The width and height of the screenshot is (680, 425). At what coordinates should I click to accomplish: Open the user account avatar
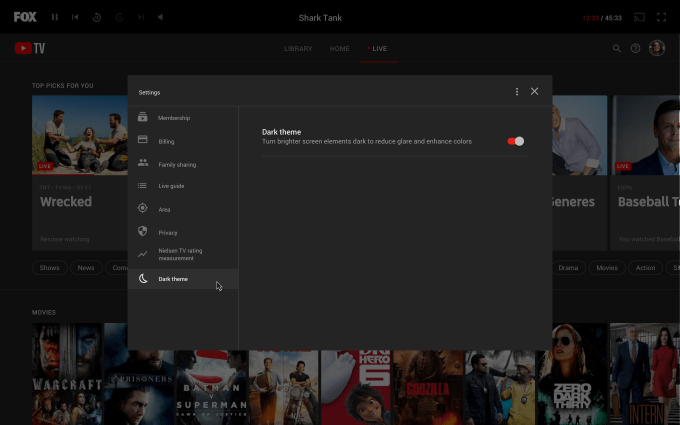(657, 48)
